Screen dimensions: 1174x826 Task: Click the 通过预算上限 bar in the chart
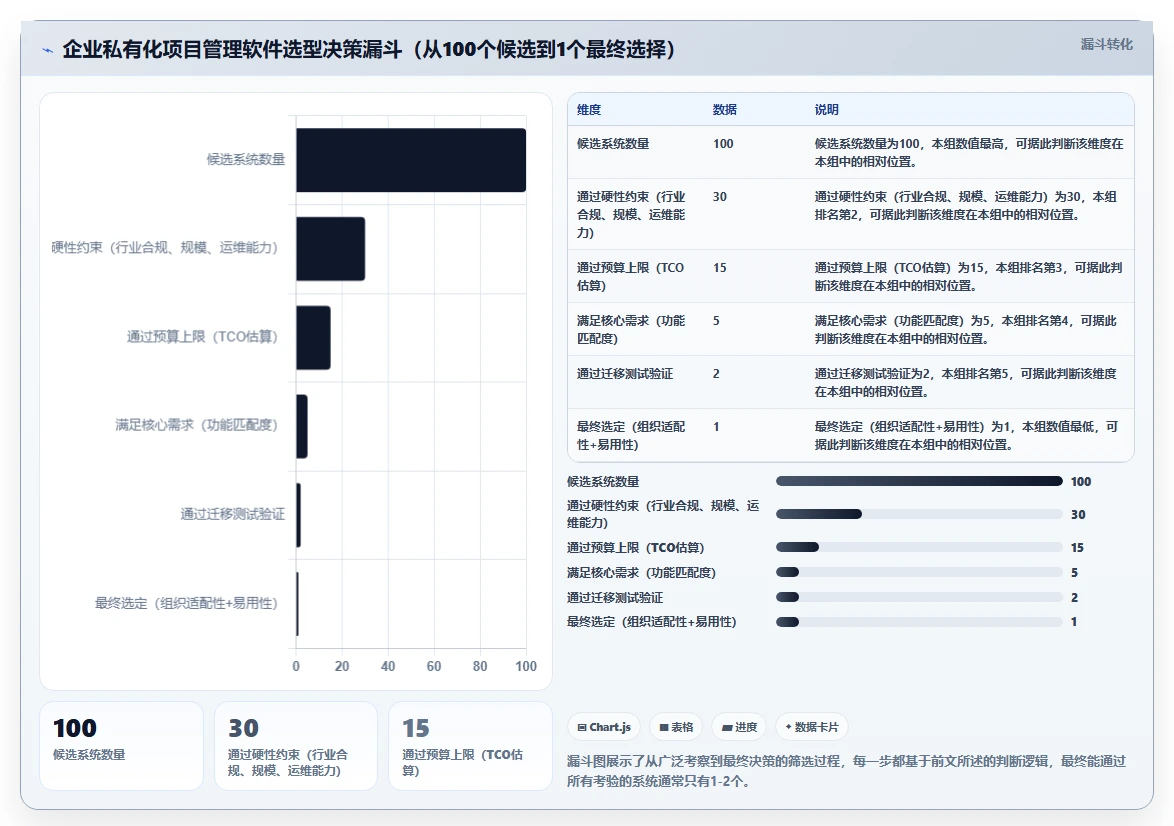pos(314,337)
